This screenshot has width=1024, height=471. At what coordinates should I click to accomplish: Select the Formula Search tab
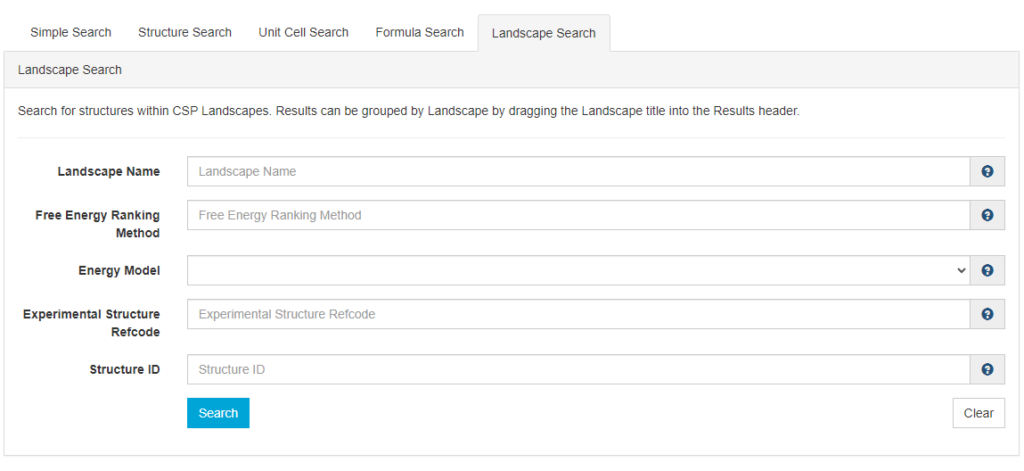coord(420,32)
